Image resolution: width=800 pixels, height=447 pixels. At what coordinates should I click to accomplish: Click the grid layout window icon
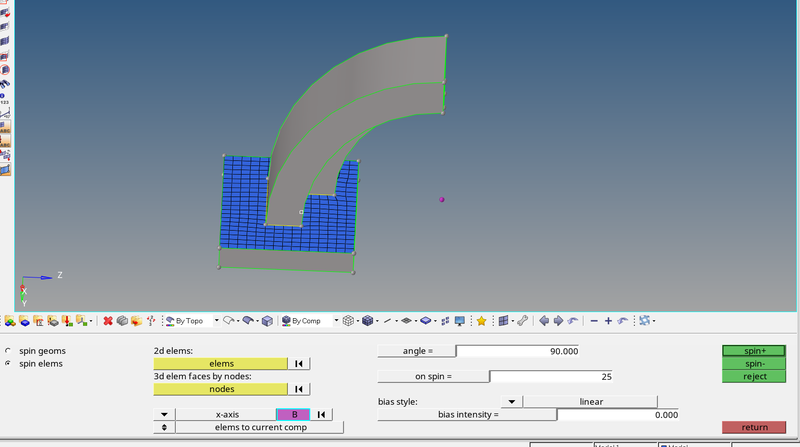(x=504, y=321)
